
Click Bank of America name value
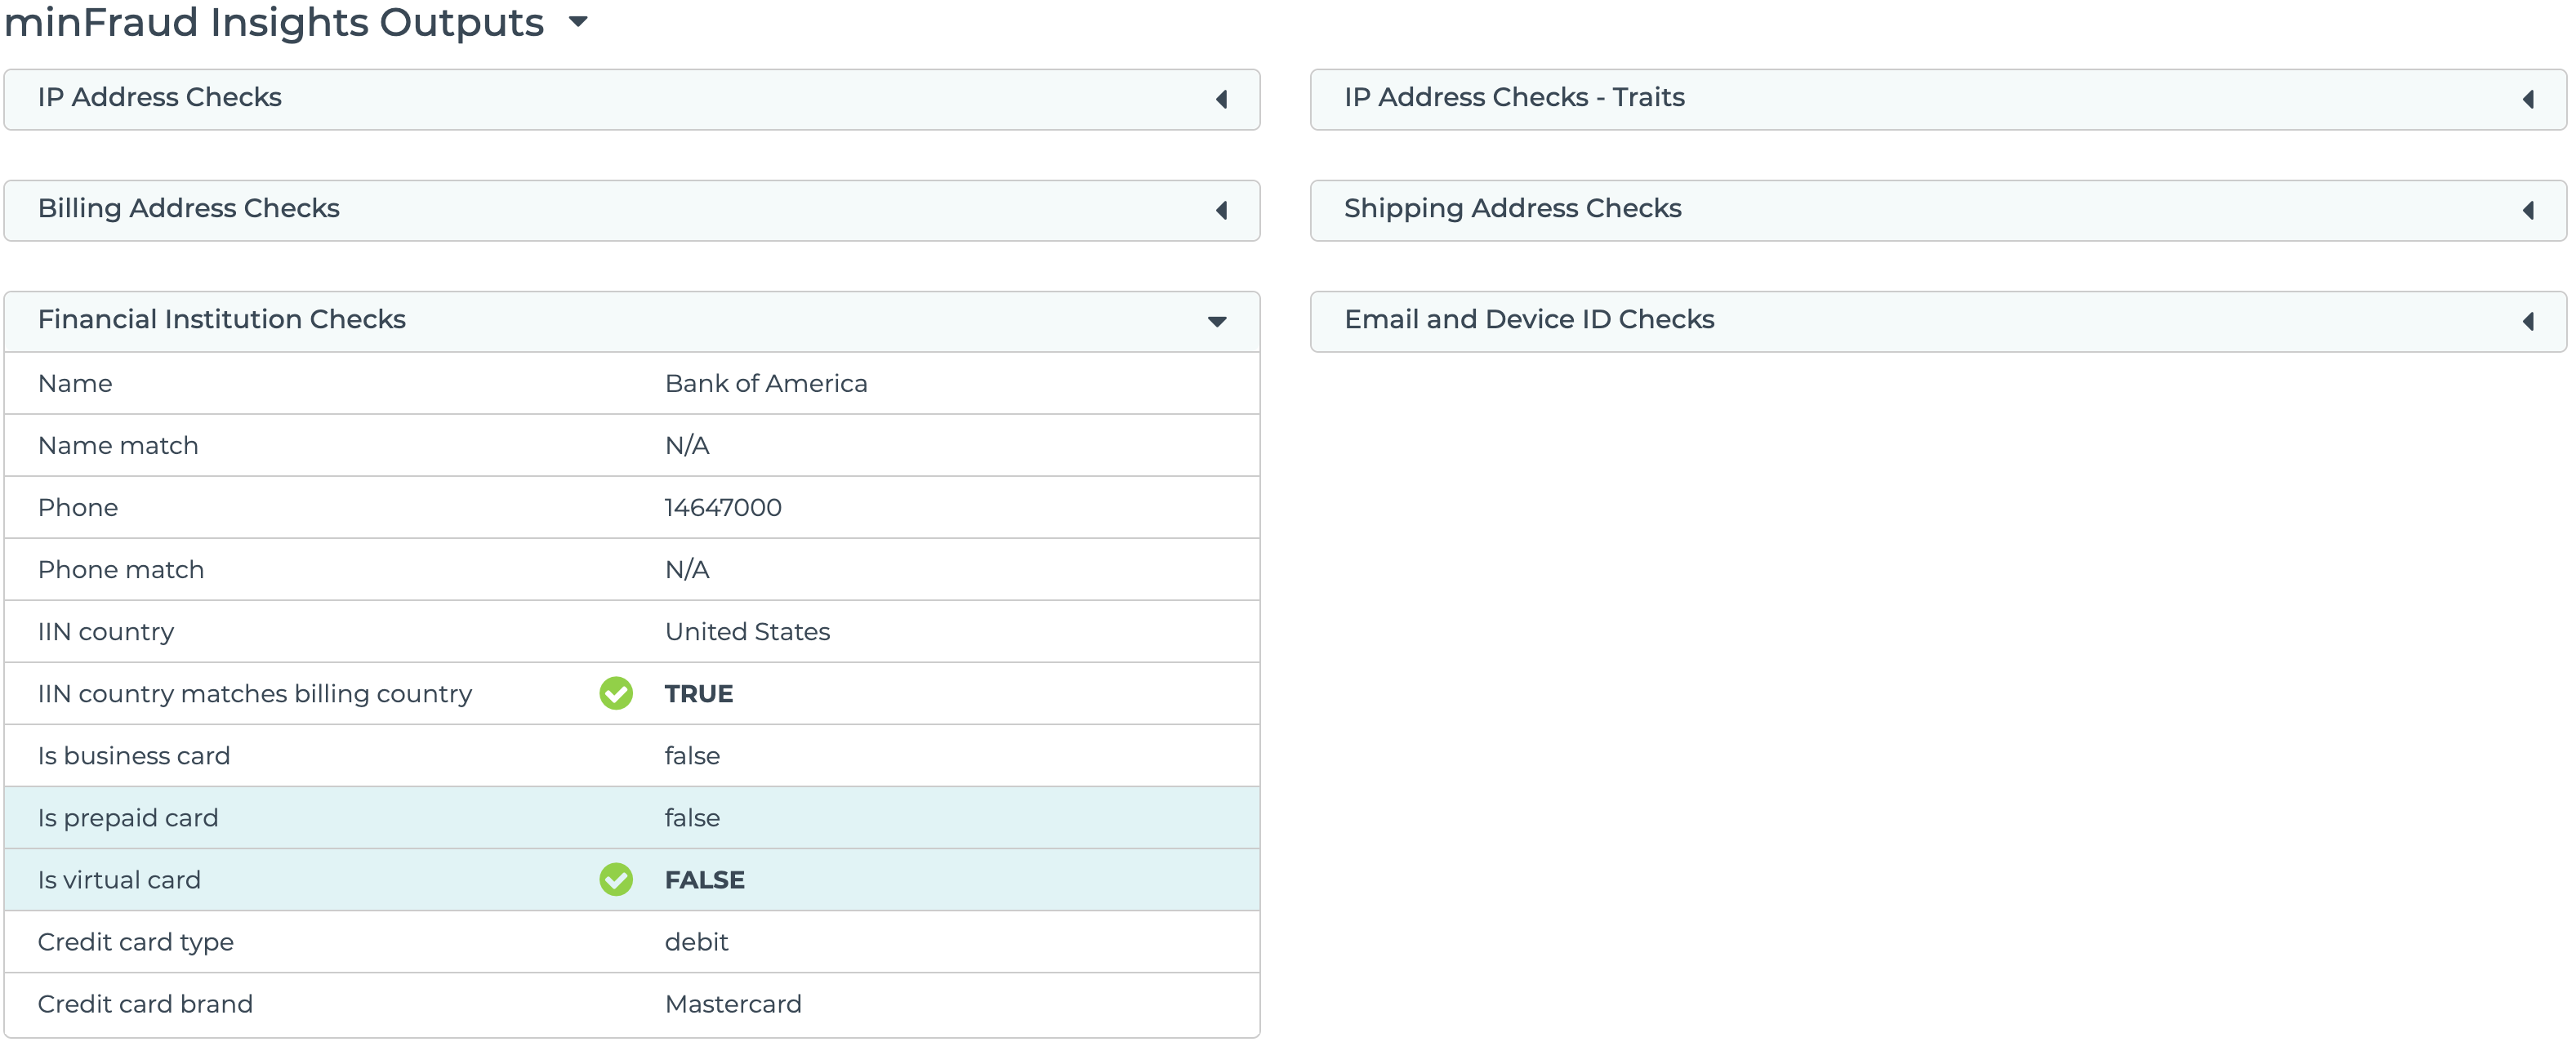766,383
